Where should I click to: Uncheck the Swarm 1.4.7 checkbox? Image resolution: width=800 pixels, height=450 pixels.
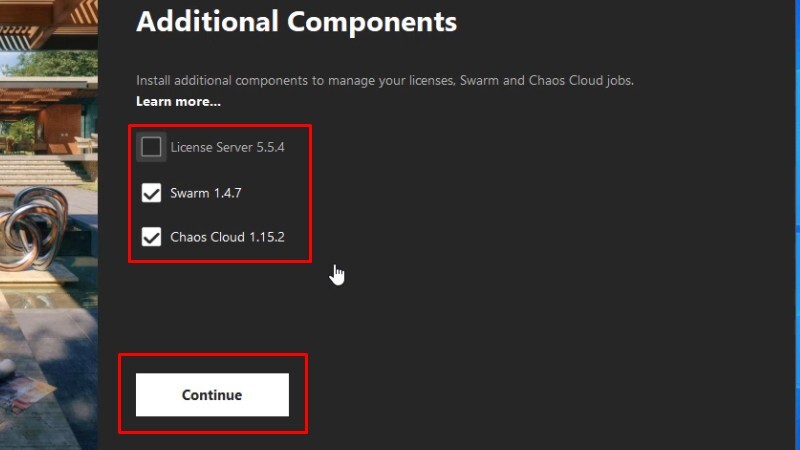click(151, 193)
